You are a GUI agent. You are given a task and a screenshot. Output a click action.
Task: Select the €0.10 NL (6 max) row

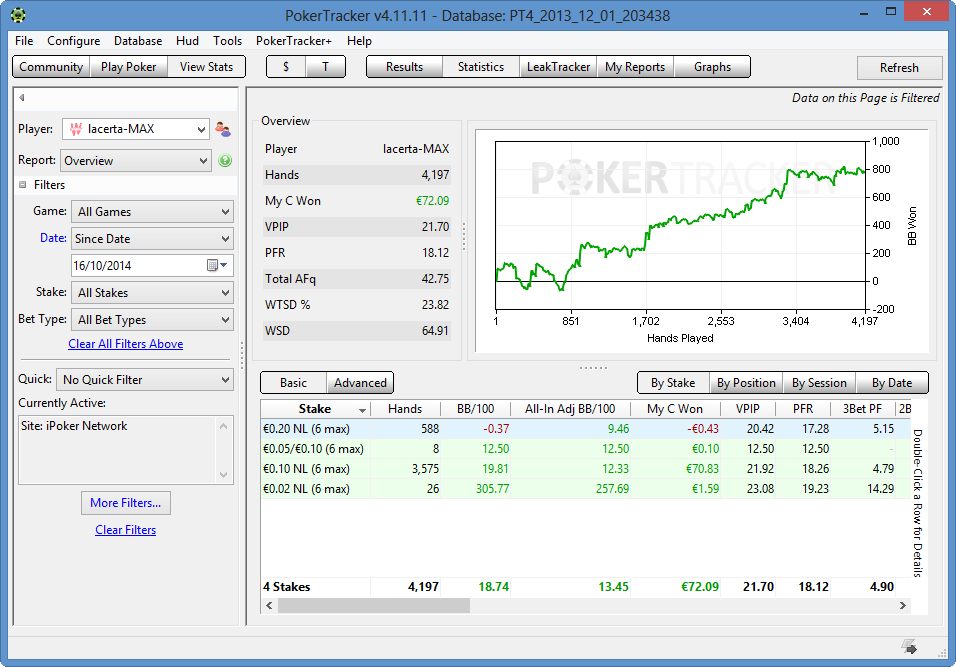(585, 469)
